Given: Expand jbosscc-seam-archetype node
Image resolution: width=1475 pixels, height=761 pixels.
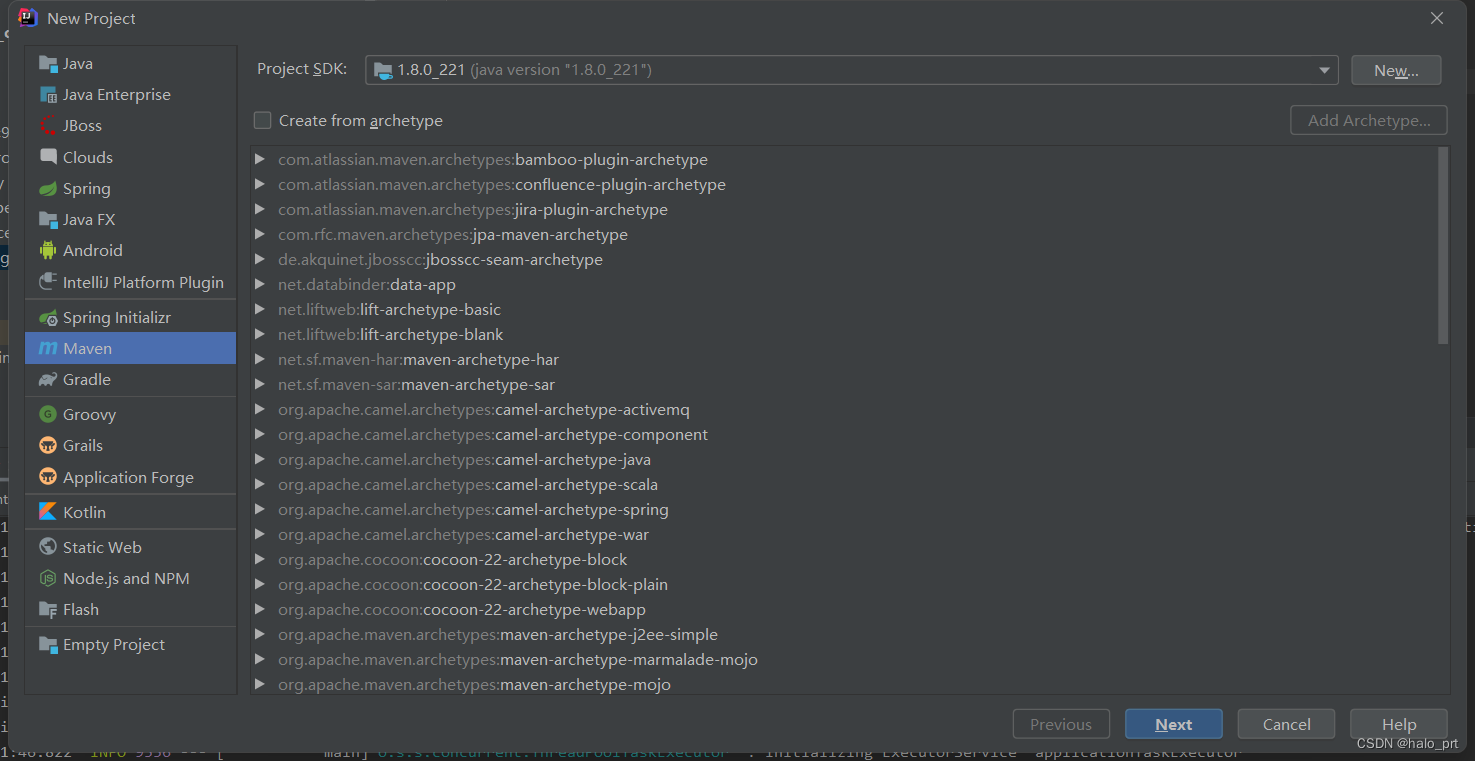Looking at the screenshot, I should tap(260, 260).
